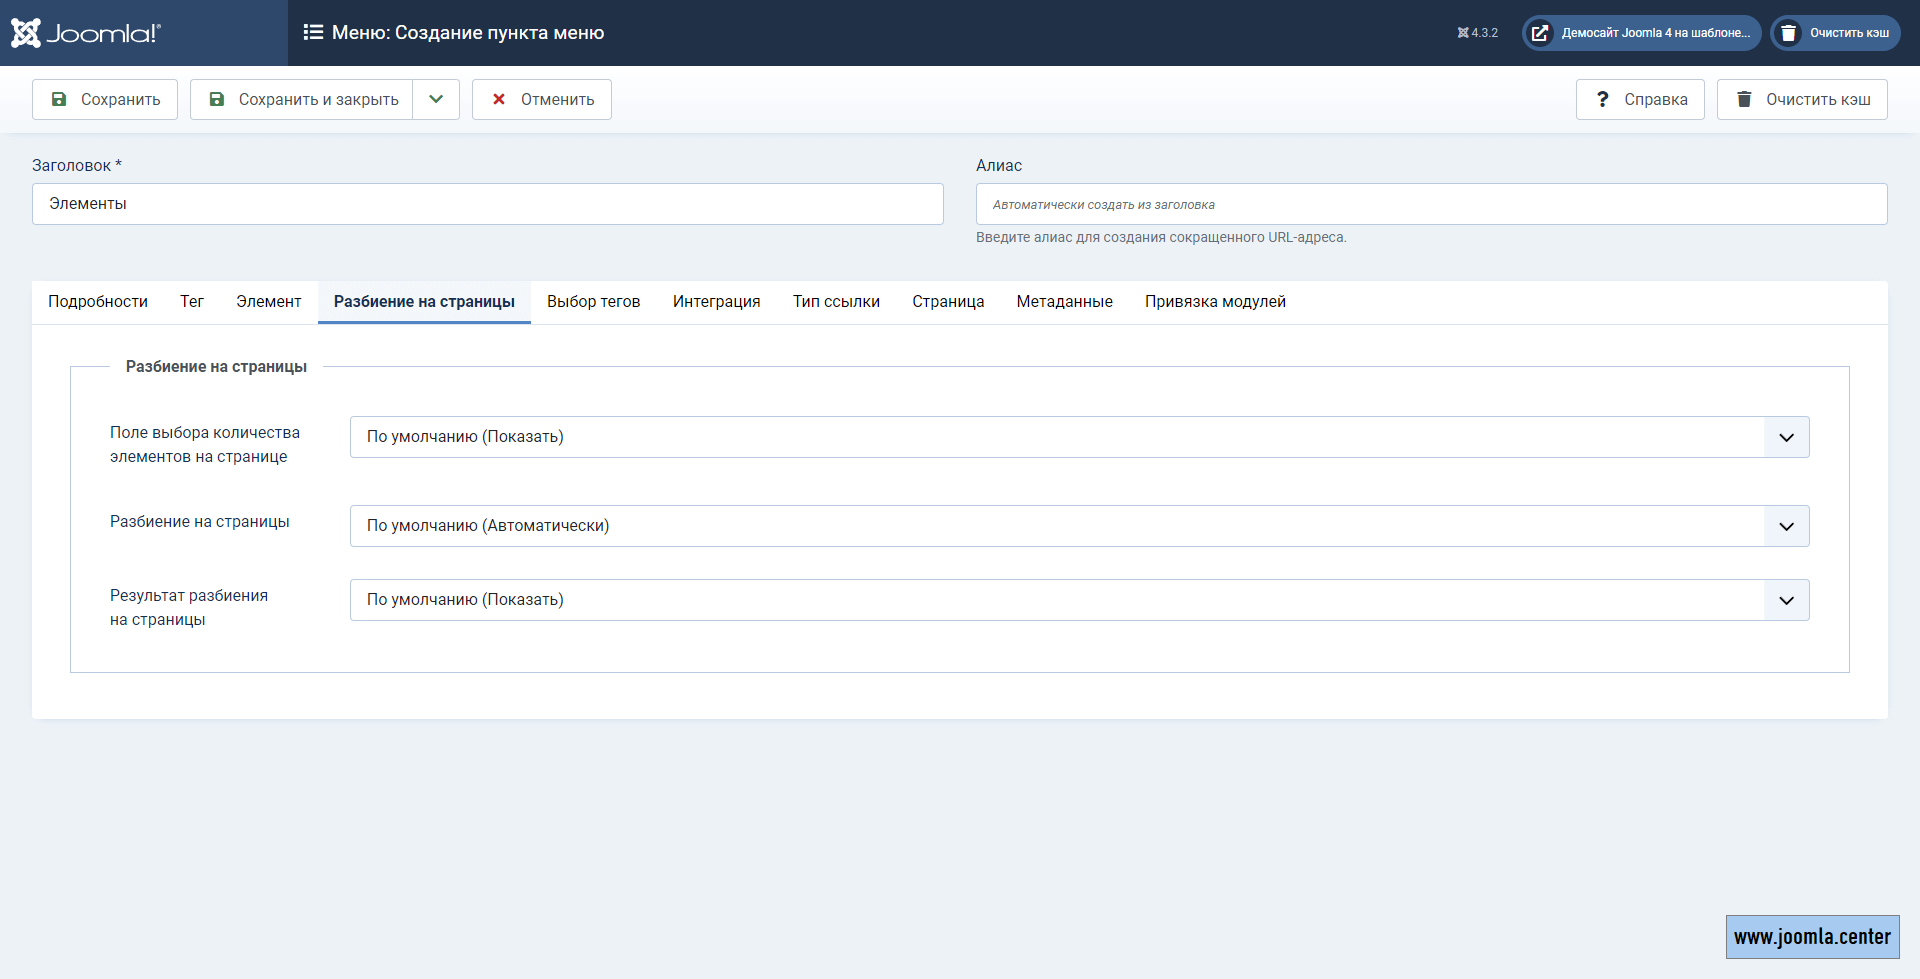Open the 'Результат разбиения на страницы' dropdown
Image resolution: width=1920 pixels, height=979 pixels.
pos(1079,600)
